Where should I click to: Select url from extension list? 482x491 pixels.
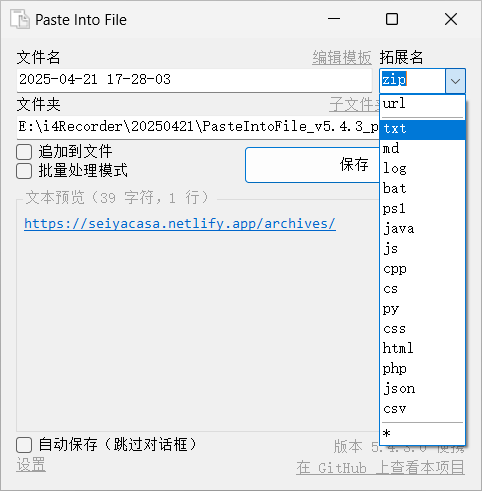click(422, 104)
